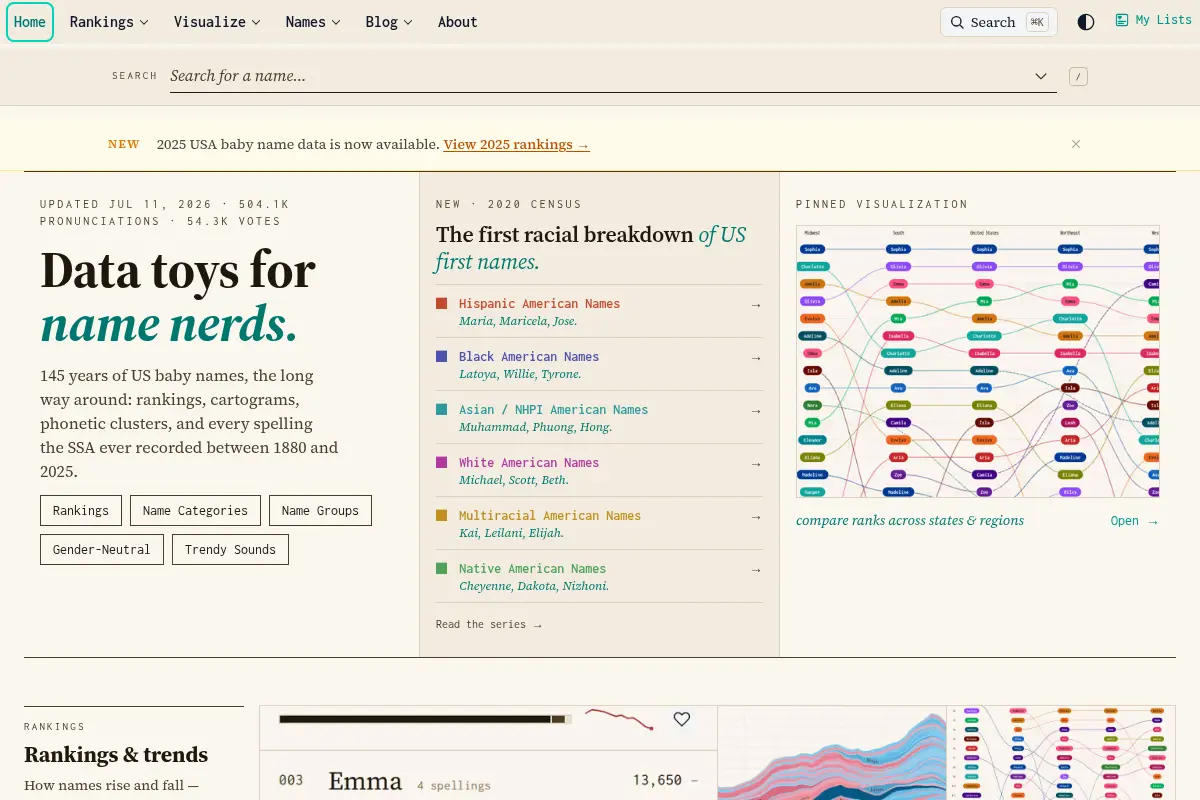Click the 4 spellings label beside Emma
The height and width of the screenshot is (800, 1200).
pyautogui.click(x=454, y=785)
